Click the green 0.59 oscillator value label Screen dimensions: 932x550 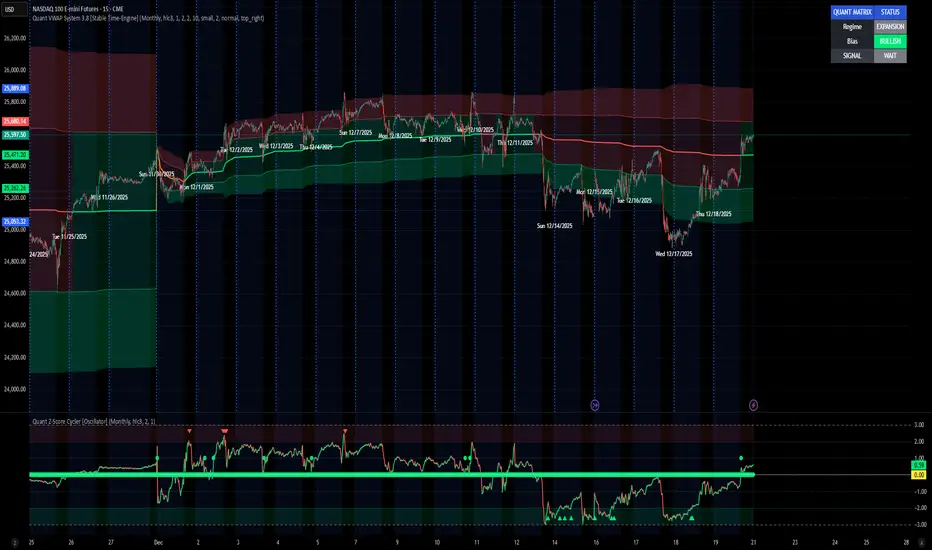point(918,465)
